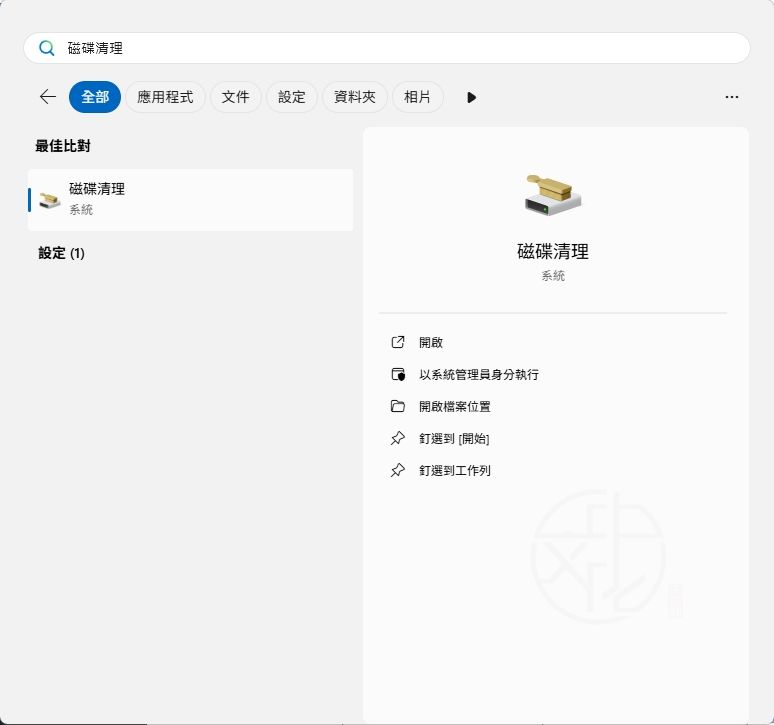
Task: Select the 磁碟清理 best match result
Action: coord(191,200)
